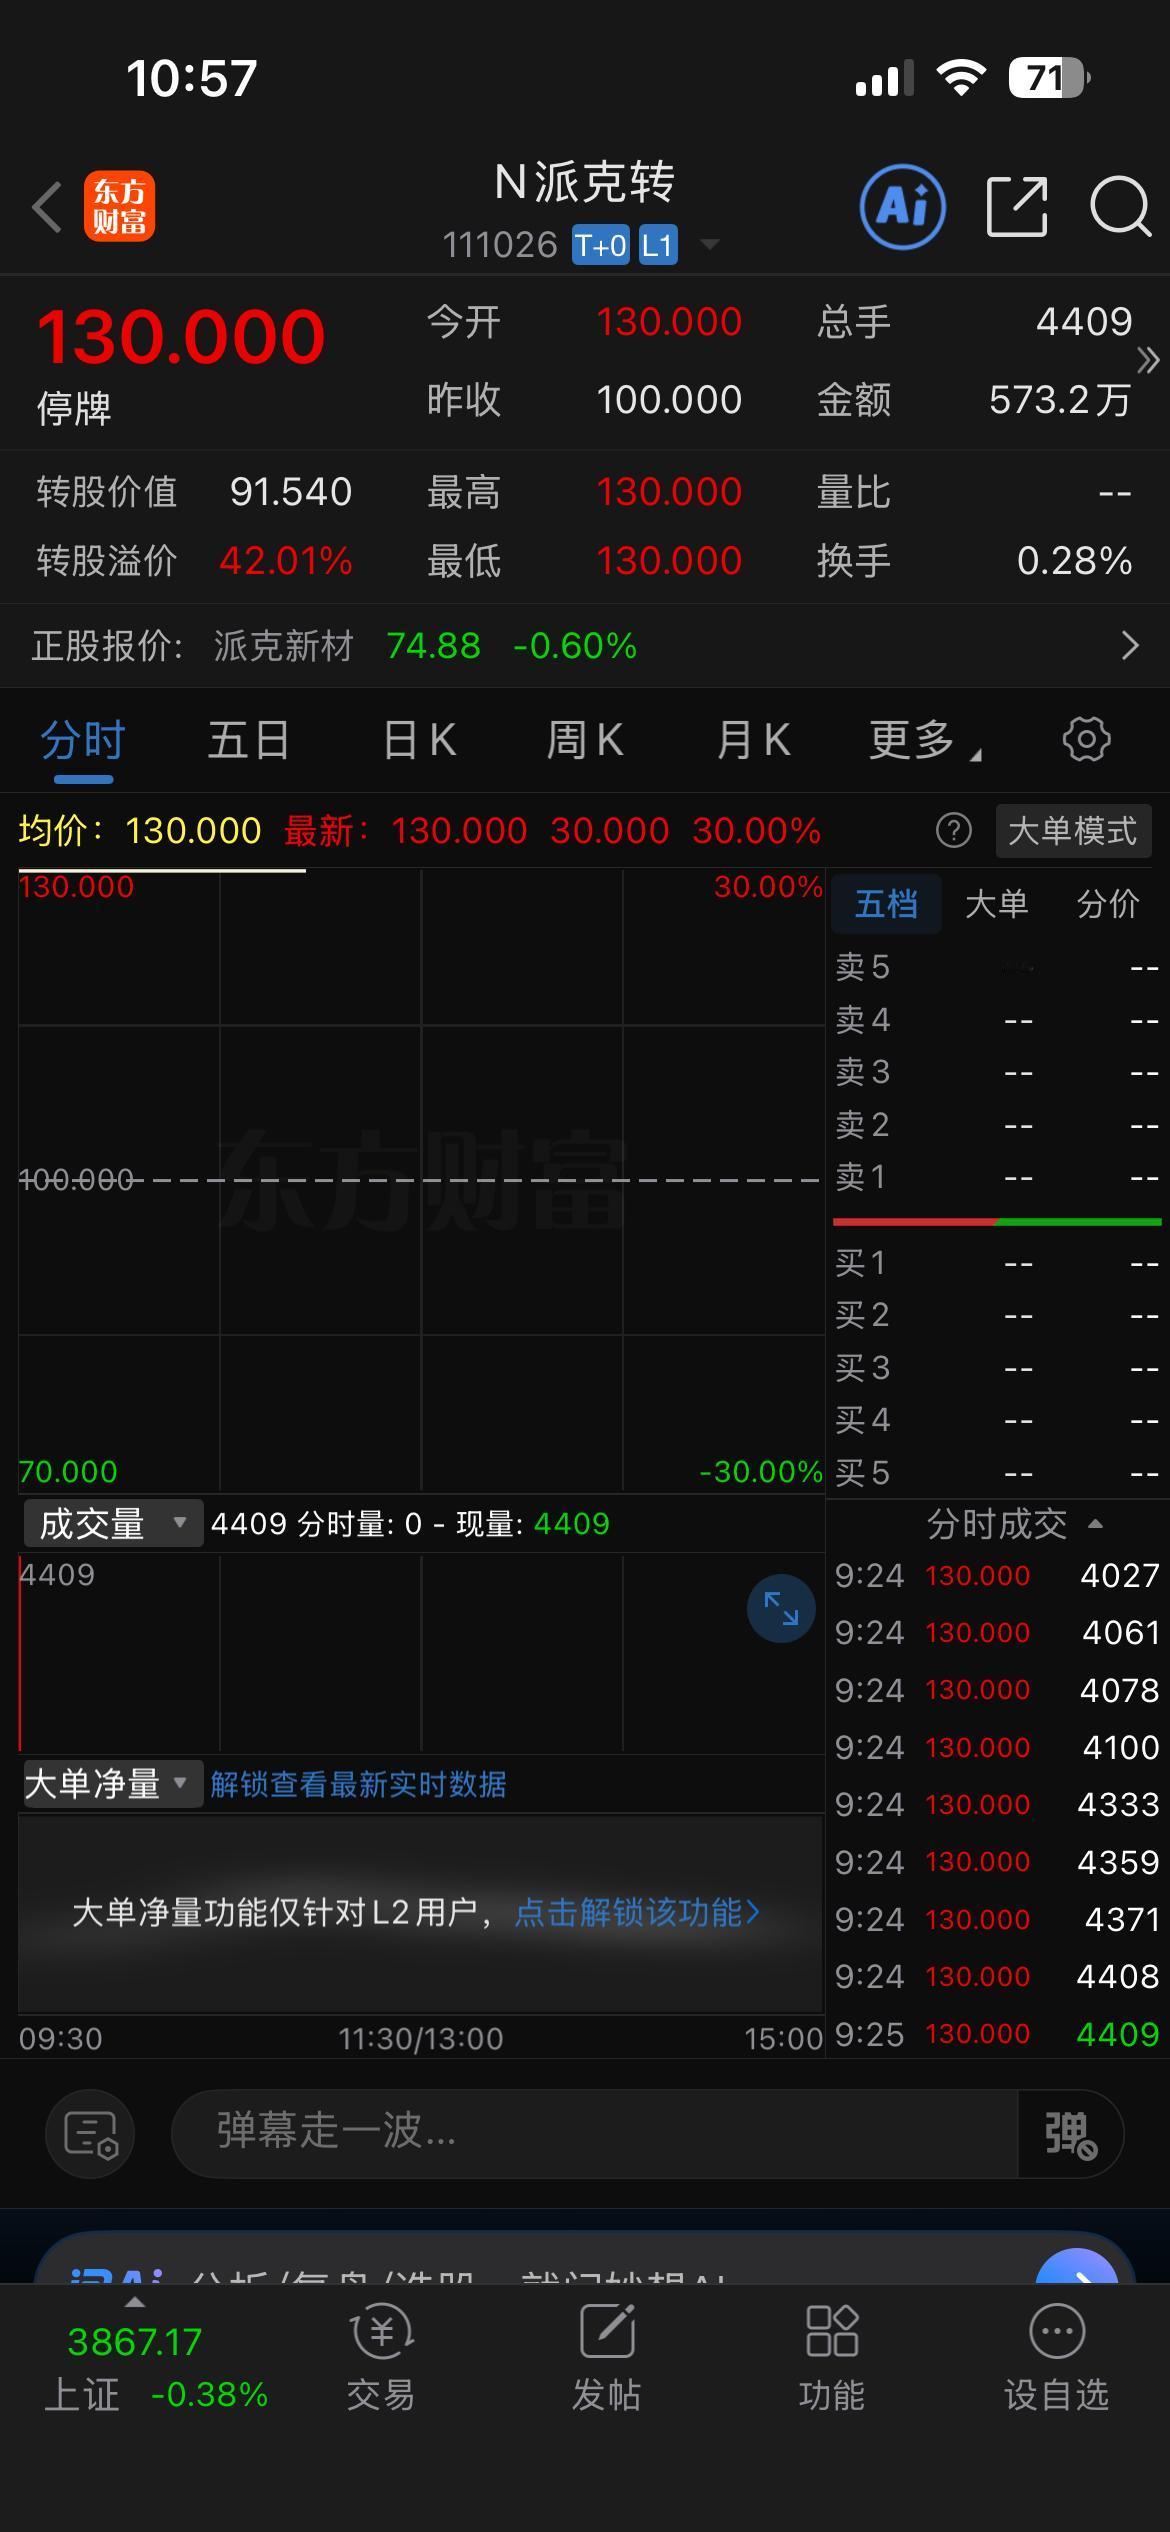Tap 设自选 add to watchlist
The height and width of the screenshot is (2532, 1170).
tap(1057, 2356)
